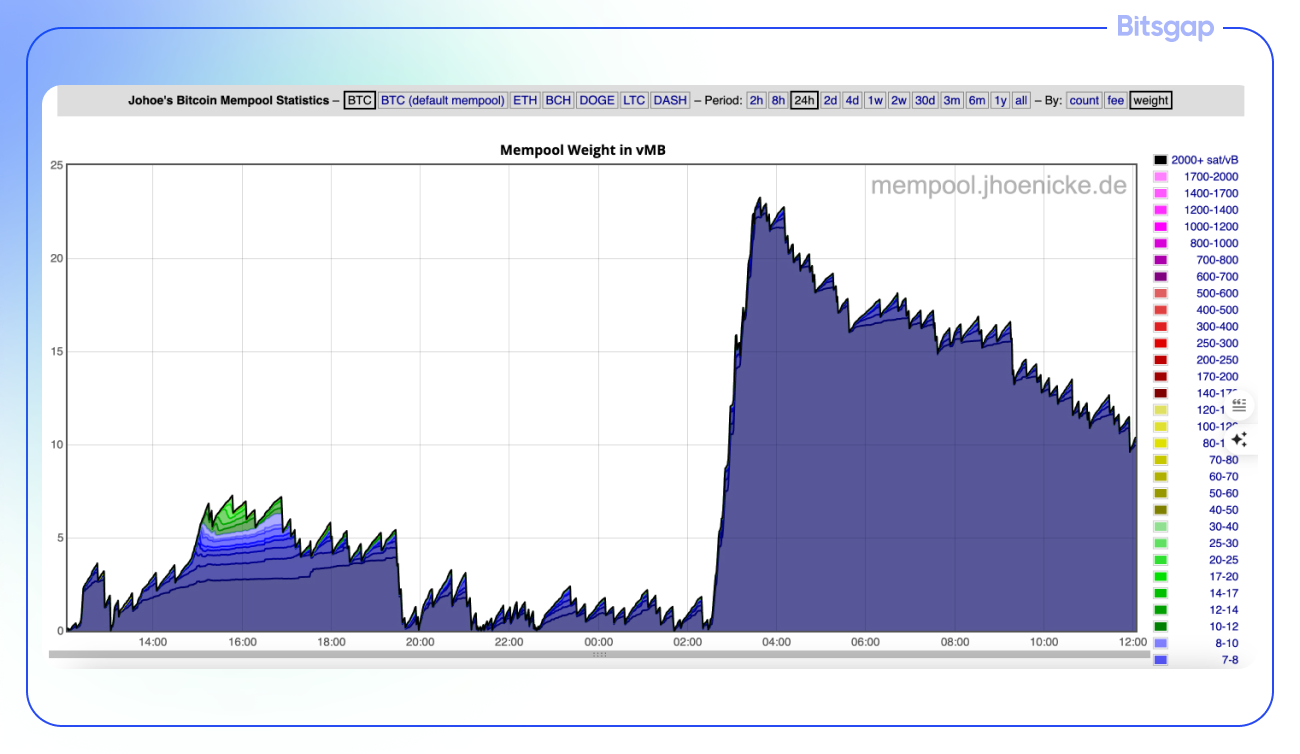
Task: Set period to 1y
Action: (1000, 100)
